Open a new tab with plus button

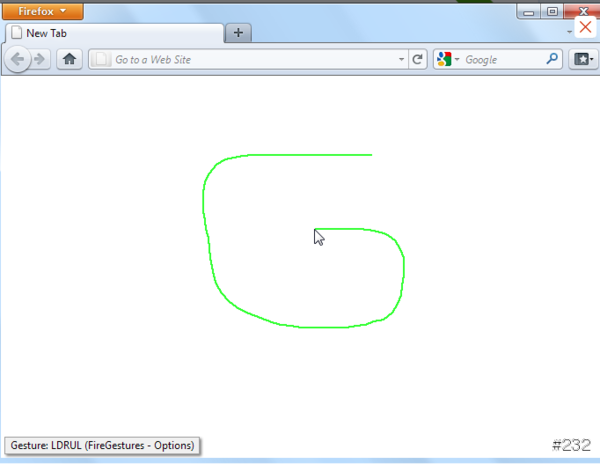pos(238,33)
